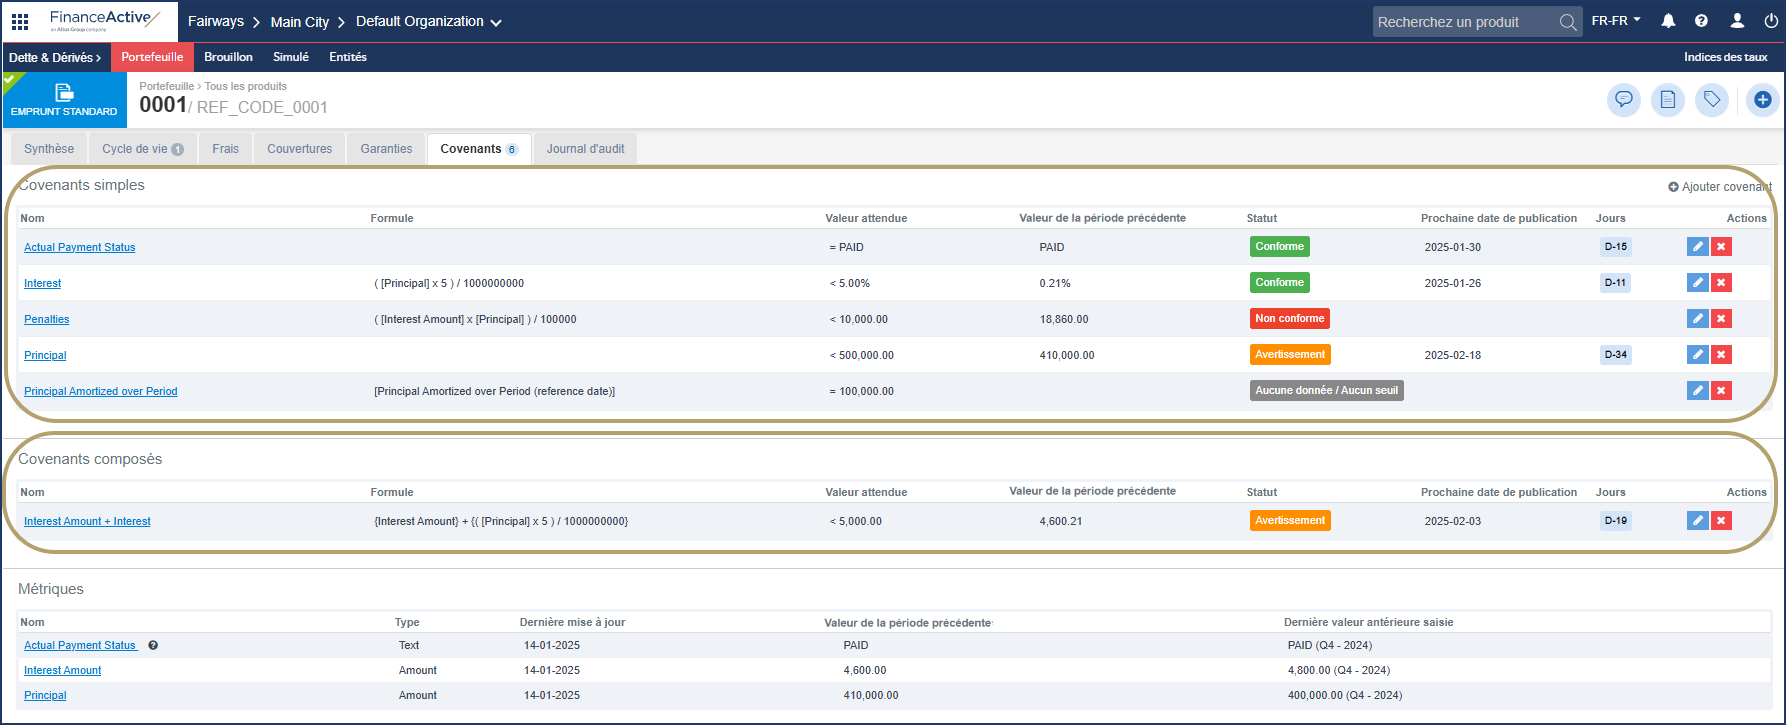The width and height of the screenshot is (1786, 725).
Task: Open the user profile icon
Action: click(x=1738, y=21)
